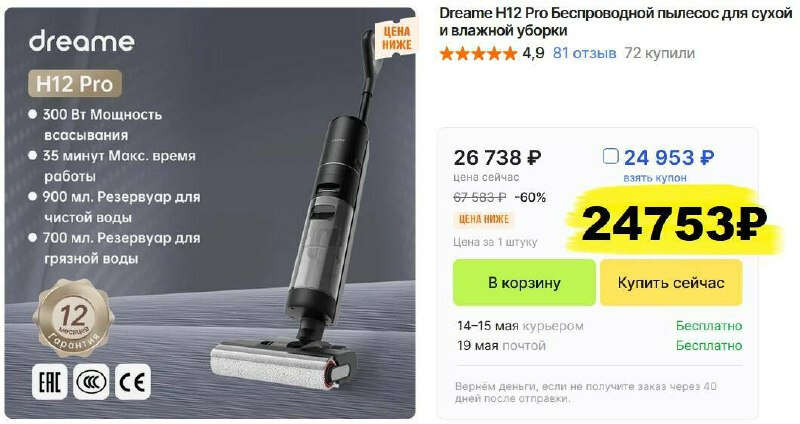
Task: Click the orange star rating icons
Action: coord(478,53)
